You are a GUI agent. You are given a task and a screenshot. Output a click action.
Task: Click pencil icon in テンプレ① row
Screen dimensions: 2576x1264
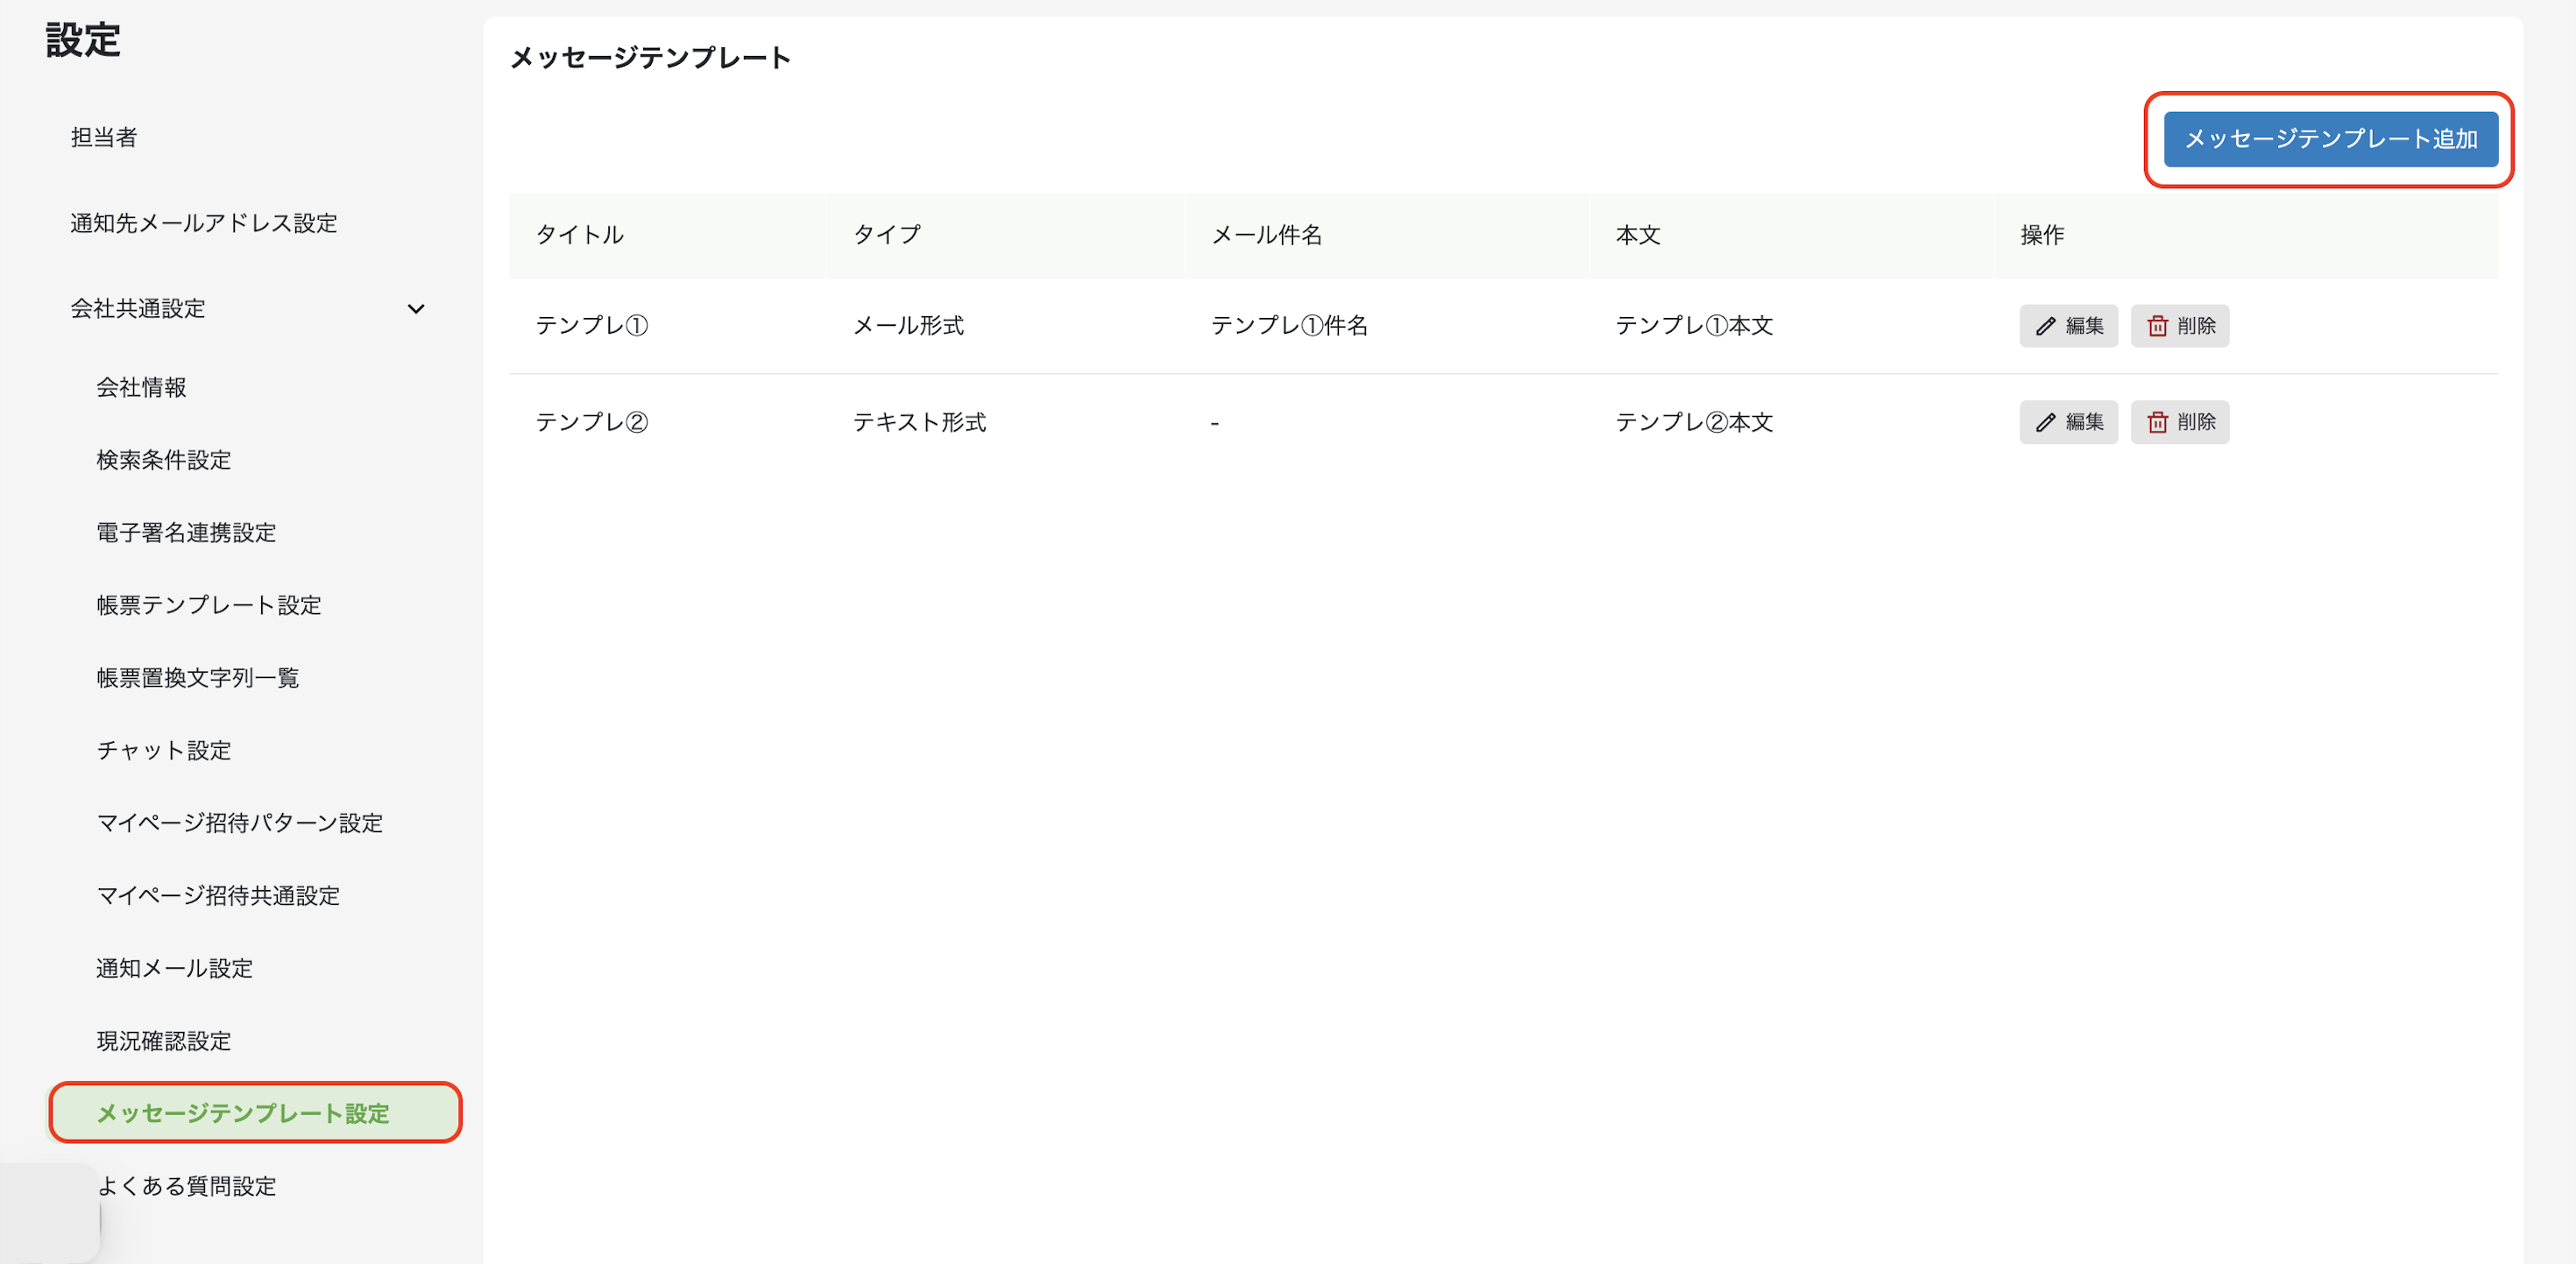[x=2045, y=326]
